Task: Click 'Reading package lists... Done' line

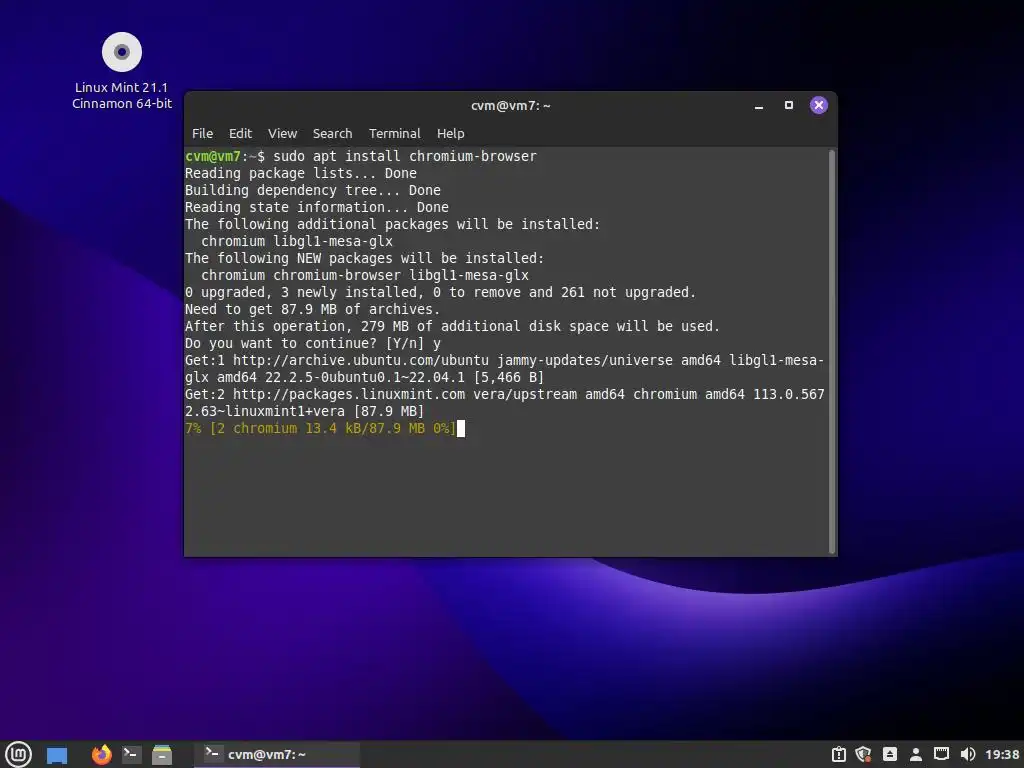Action: point(300,173)
